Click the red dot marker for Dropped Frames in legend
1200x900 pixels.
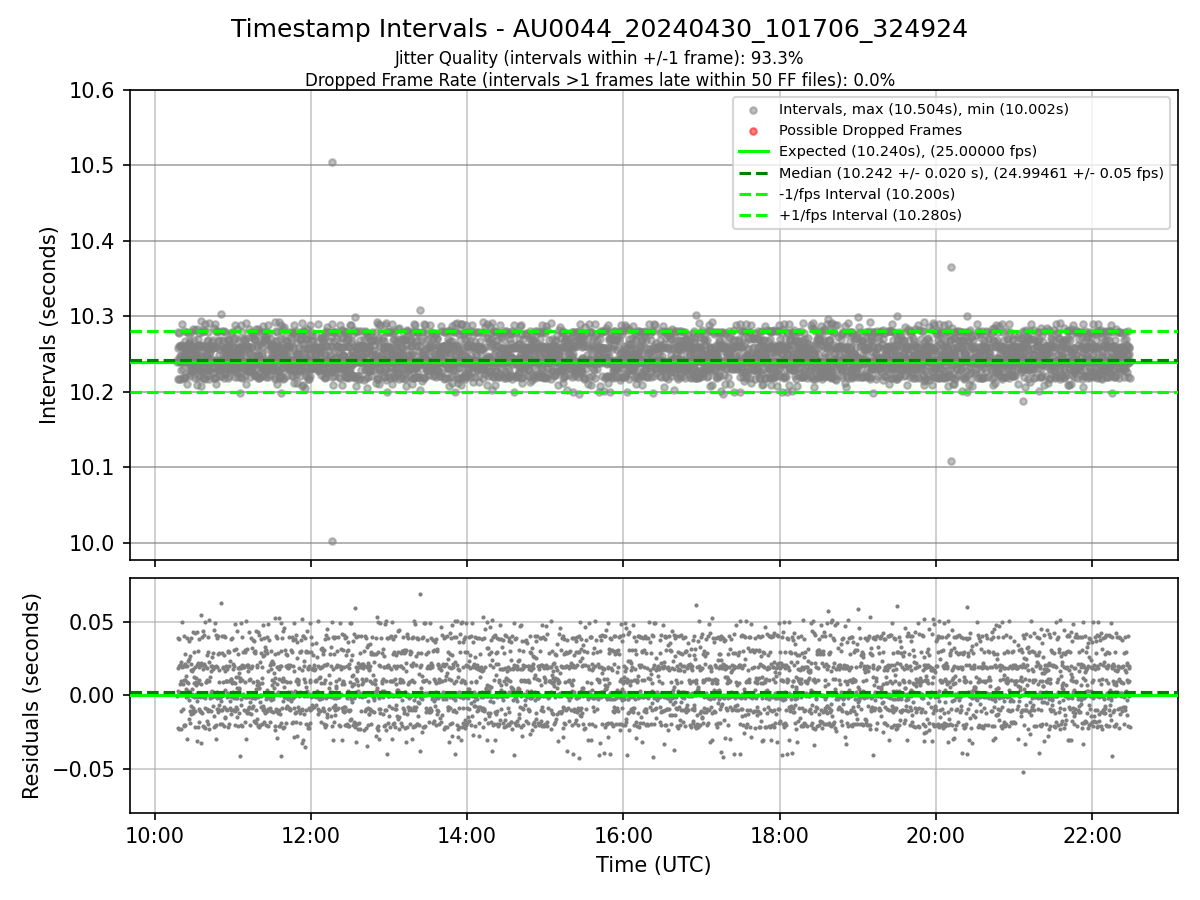pos(754,130)
